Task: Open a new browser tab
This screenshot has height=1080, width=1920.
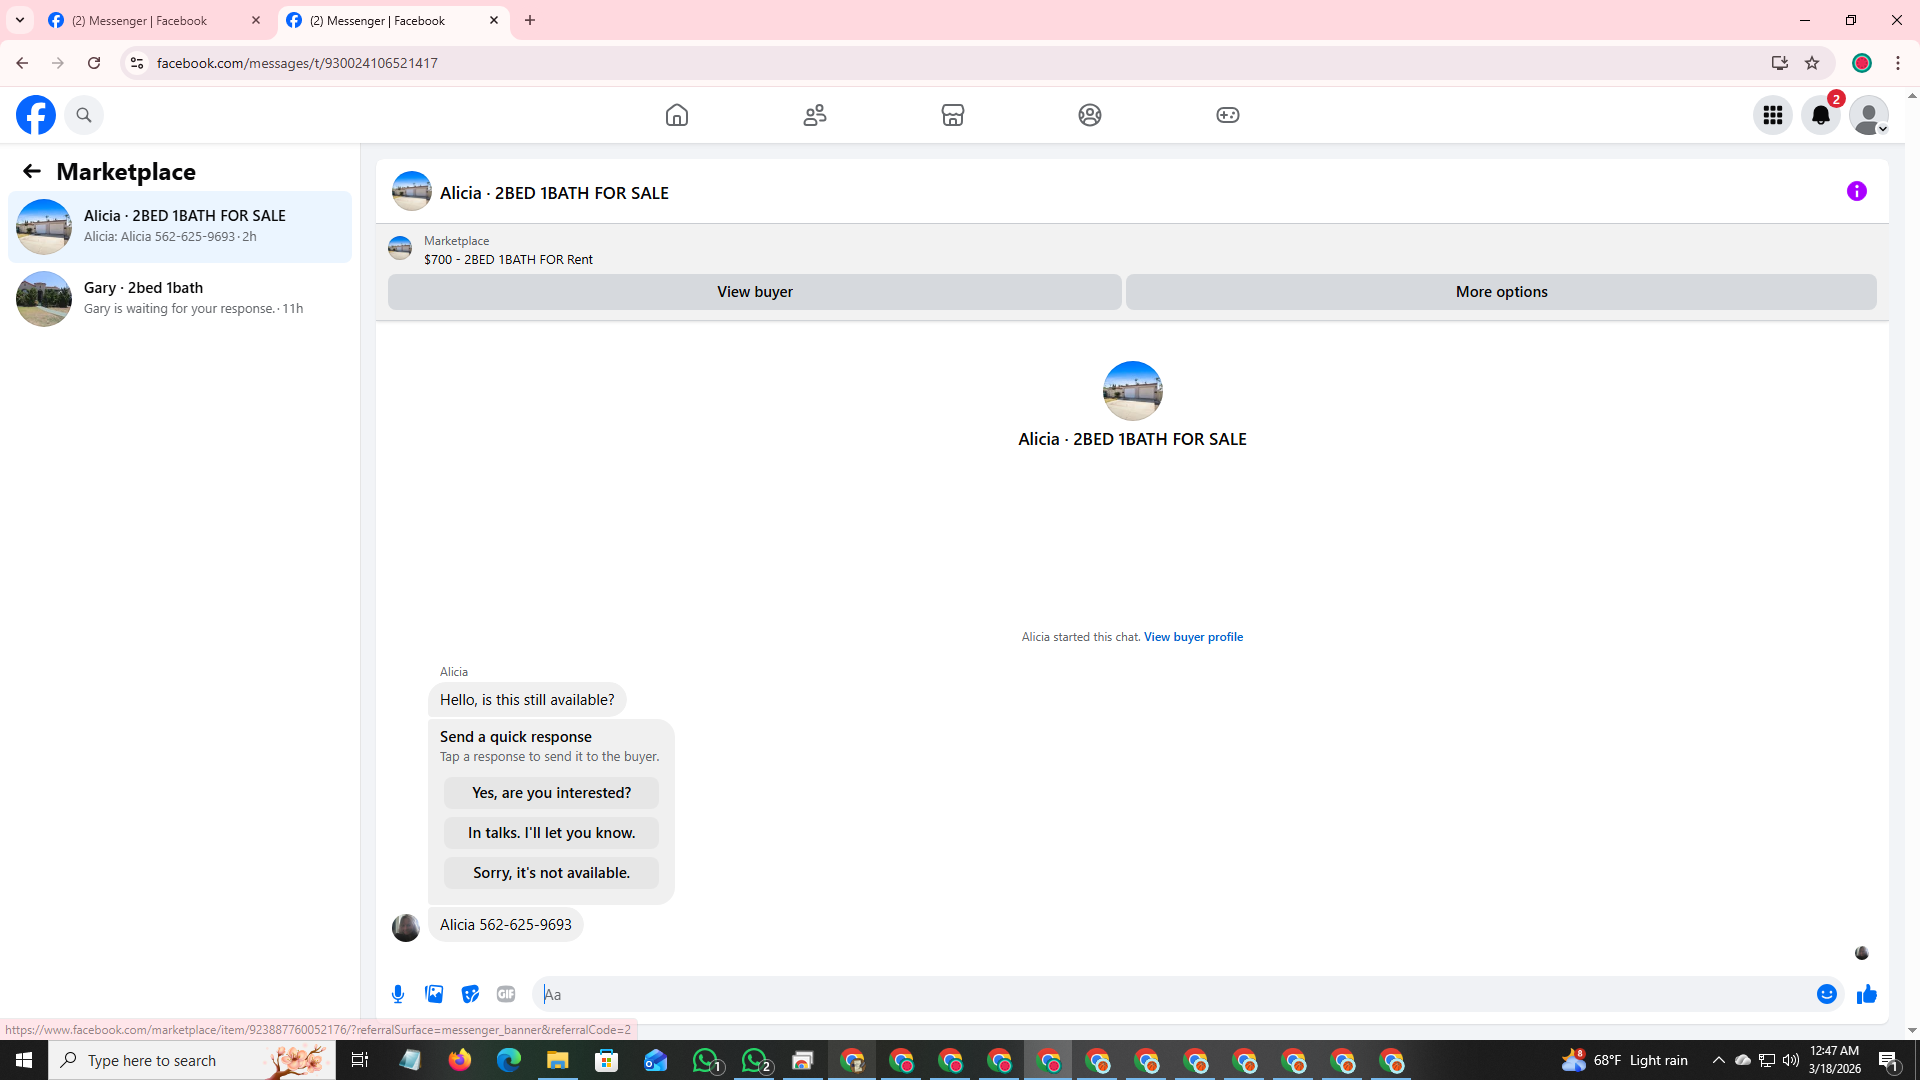Action: [x=530, y=20]
